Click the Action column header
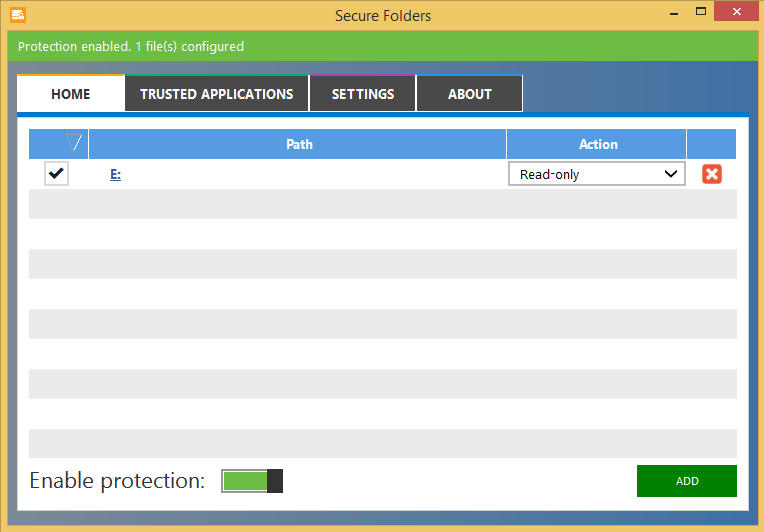 pos(597,144)
